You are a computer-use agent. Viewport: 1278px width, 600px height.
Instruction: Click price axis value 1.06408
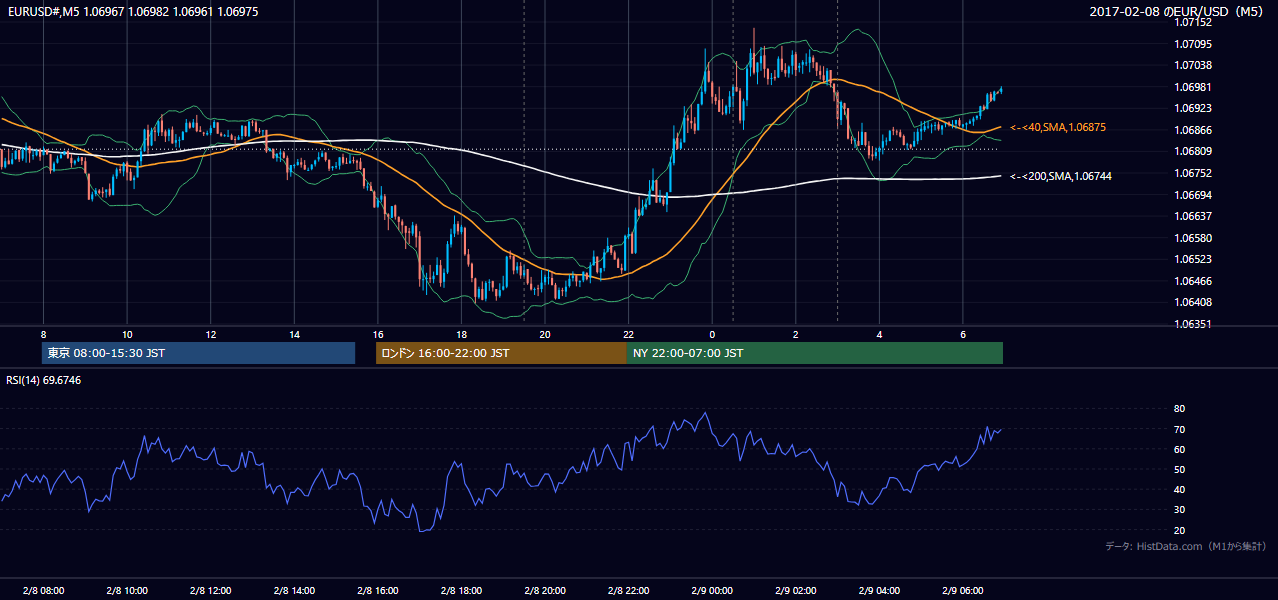click(1194, 302)
